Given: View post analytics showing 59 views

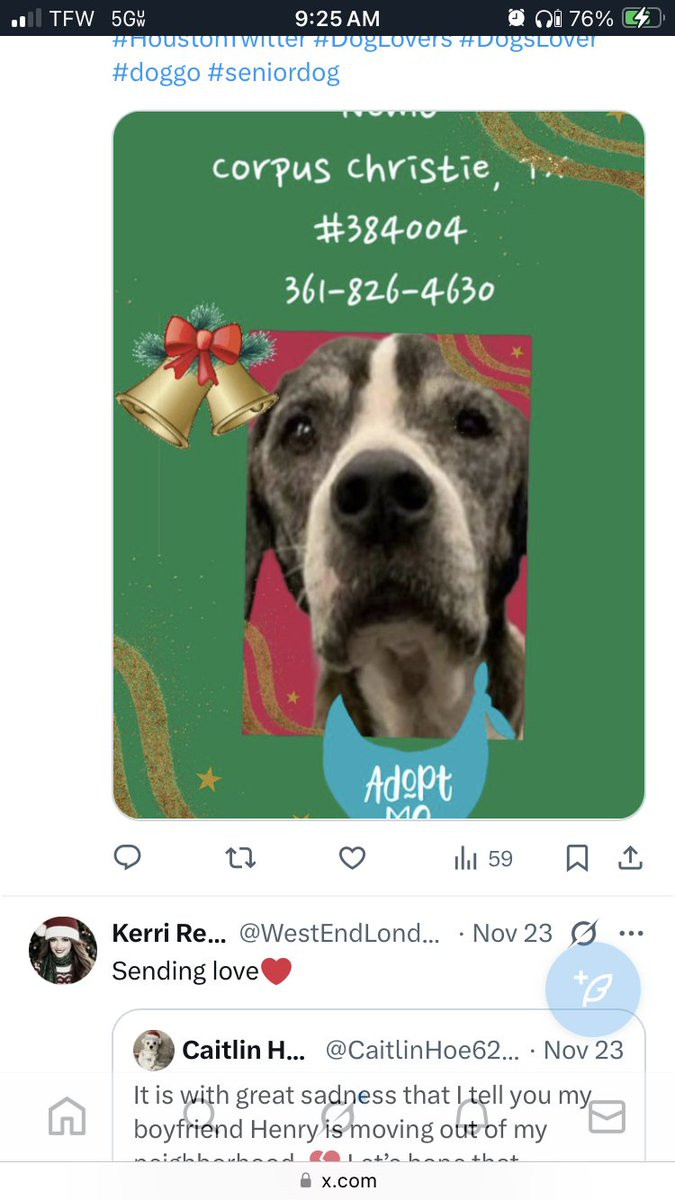Looking at the screenshot, I should click(x=483, y=858).
